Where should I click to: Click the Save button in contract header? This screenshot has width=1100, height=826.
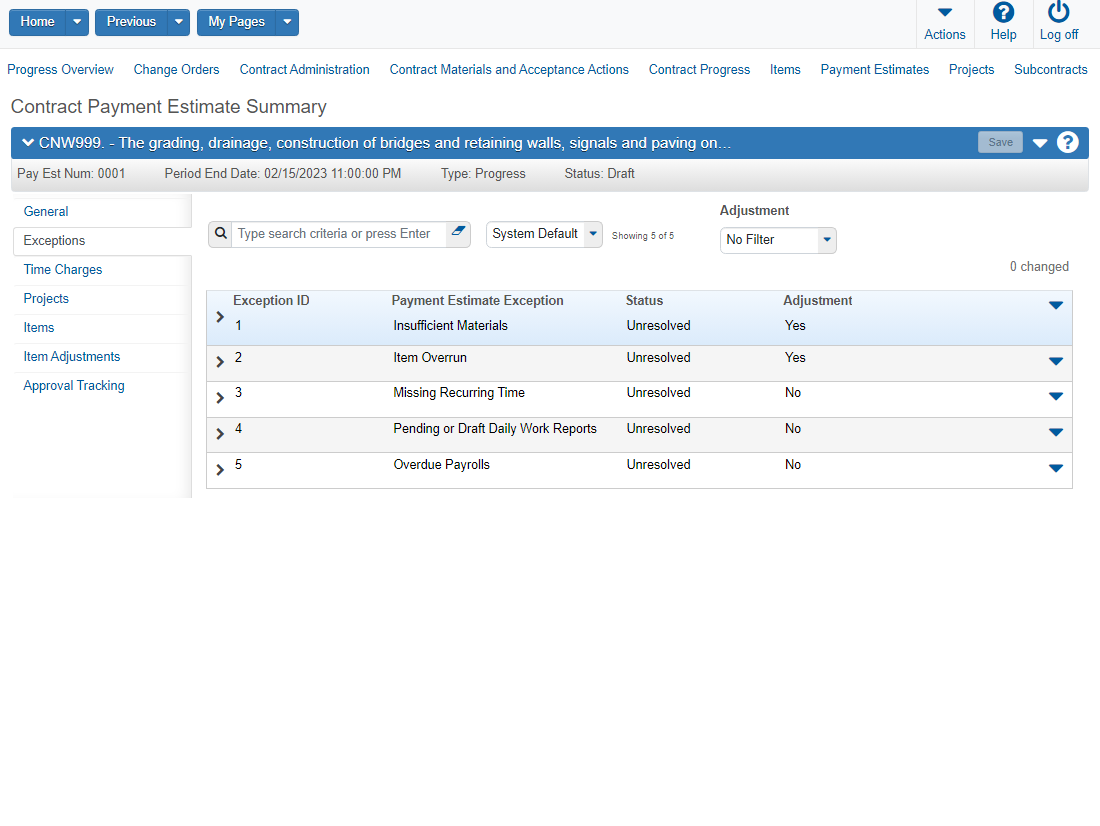coord(1000,142)
